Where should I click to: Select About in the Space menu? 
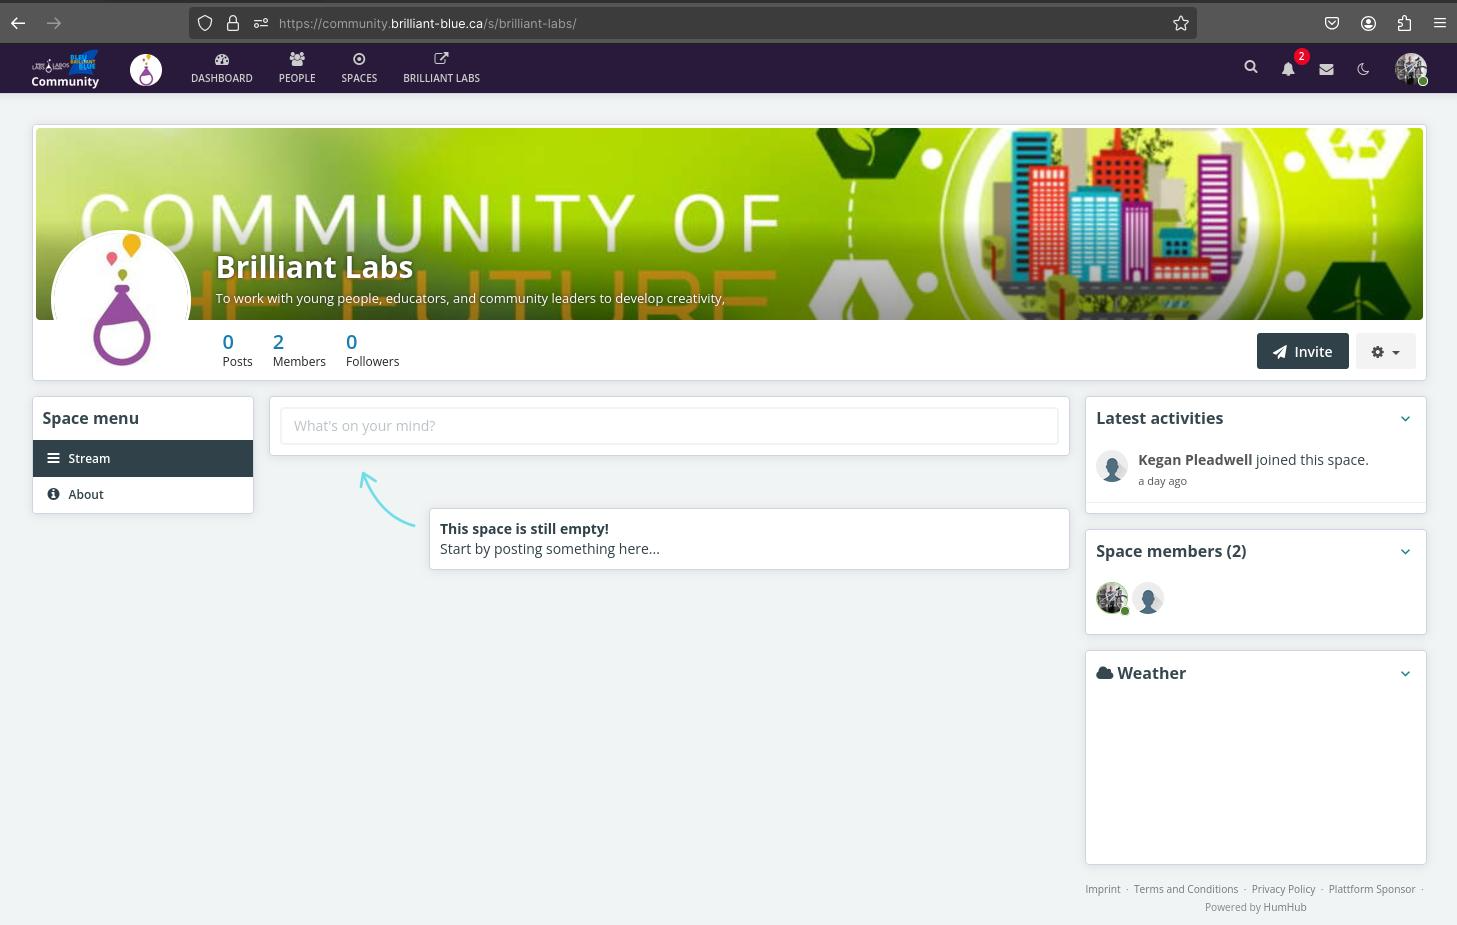[x=143, y=495]
